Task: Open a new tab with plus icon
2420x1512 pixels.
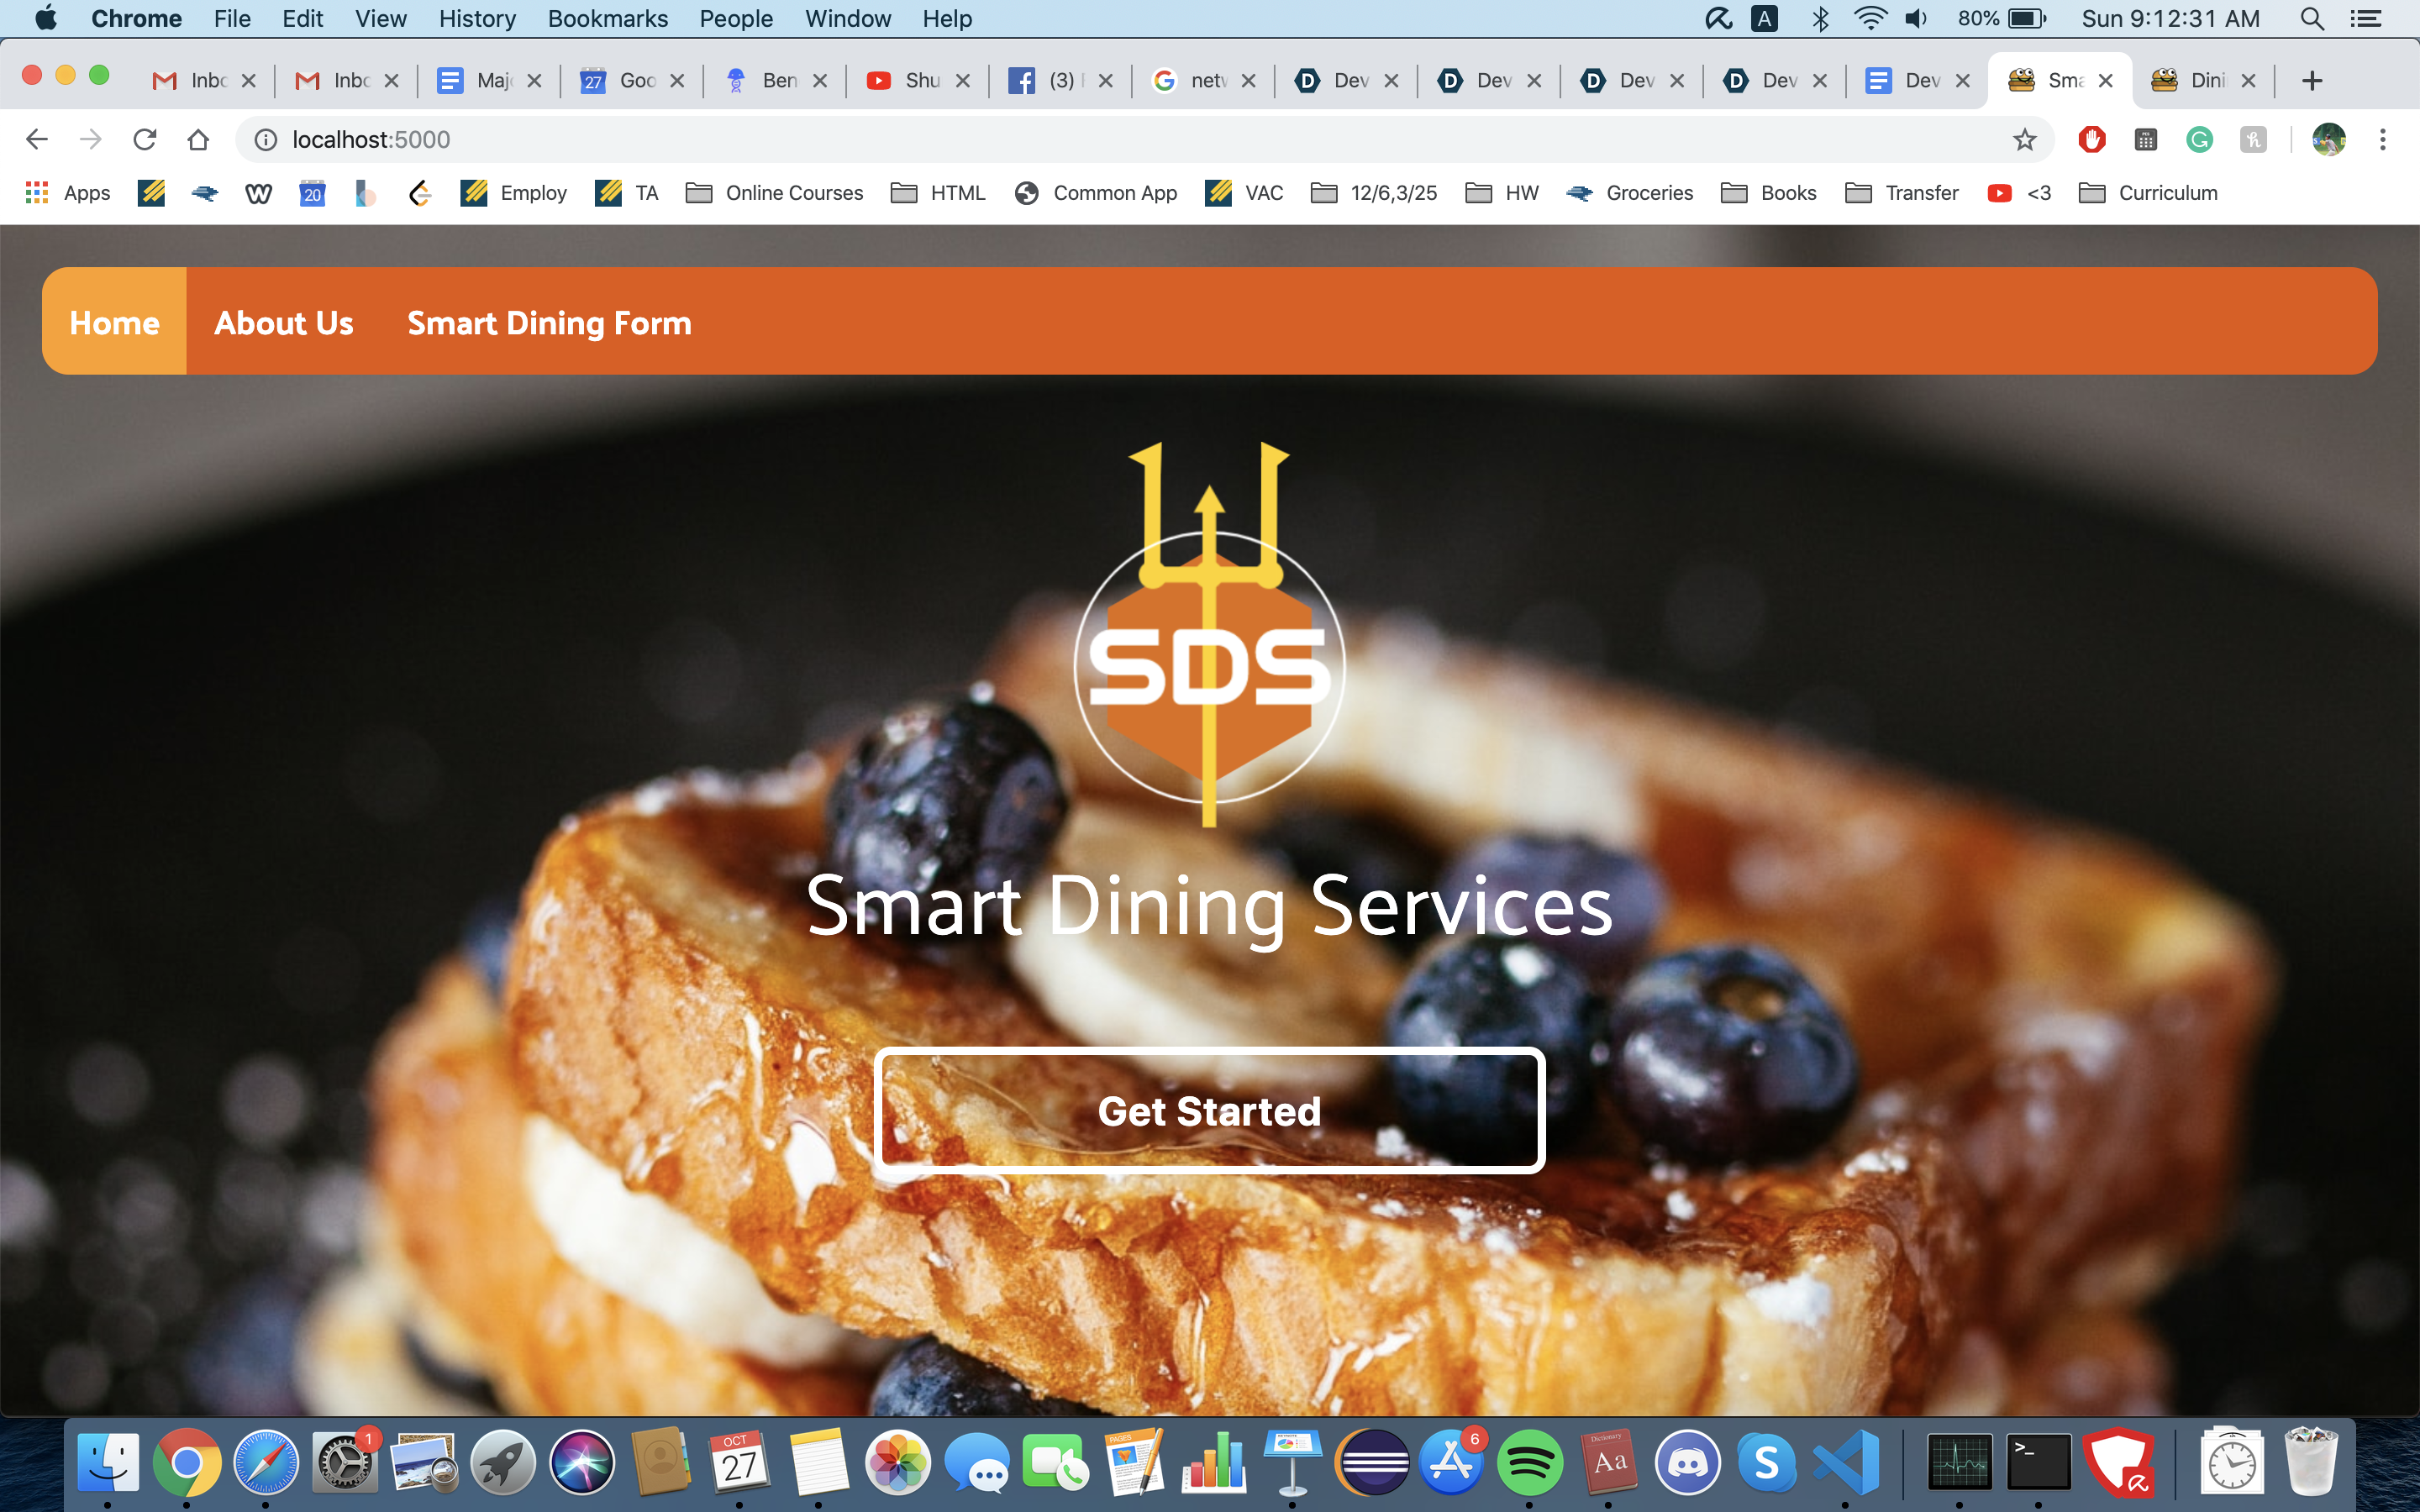Action: [2311, 81]
